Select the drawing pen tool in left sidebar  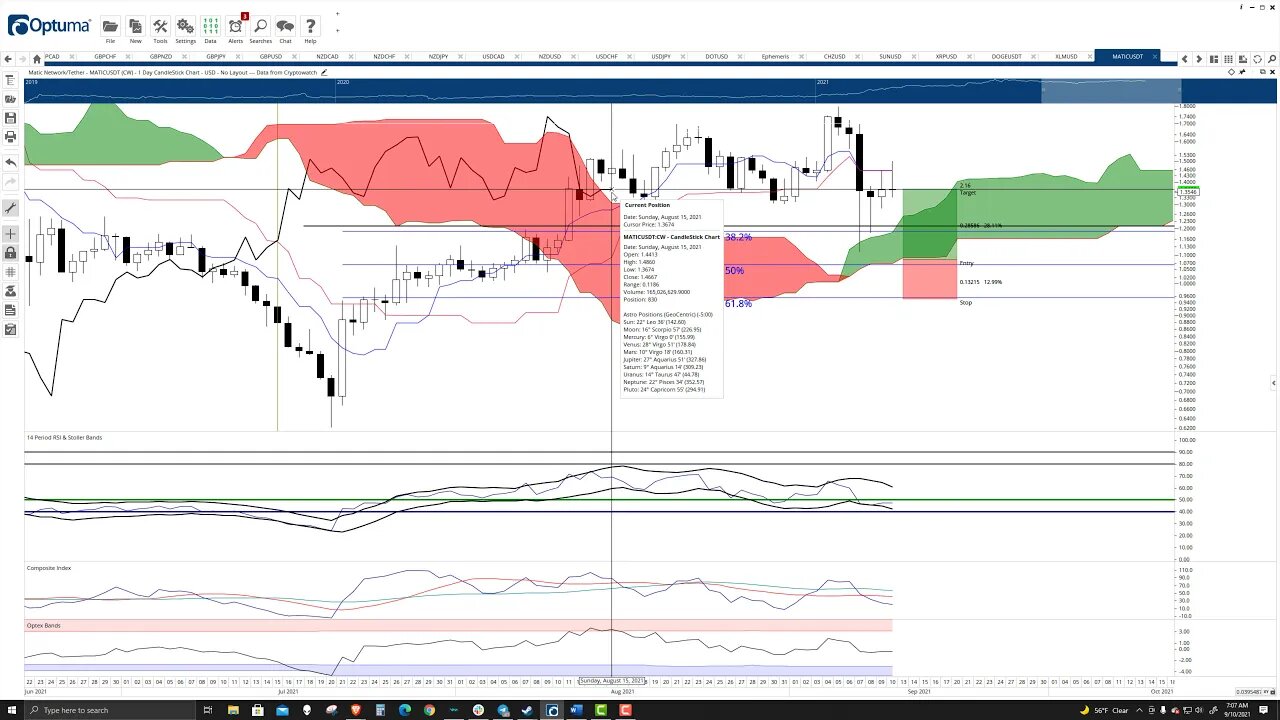pos(10,208)
